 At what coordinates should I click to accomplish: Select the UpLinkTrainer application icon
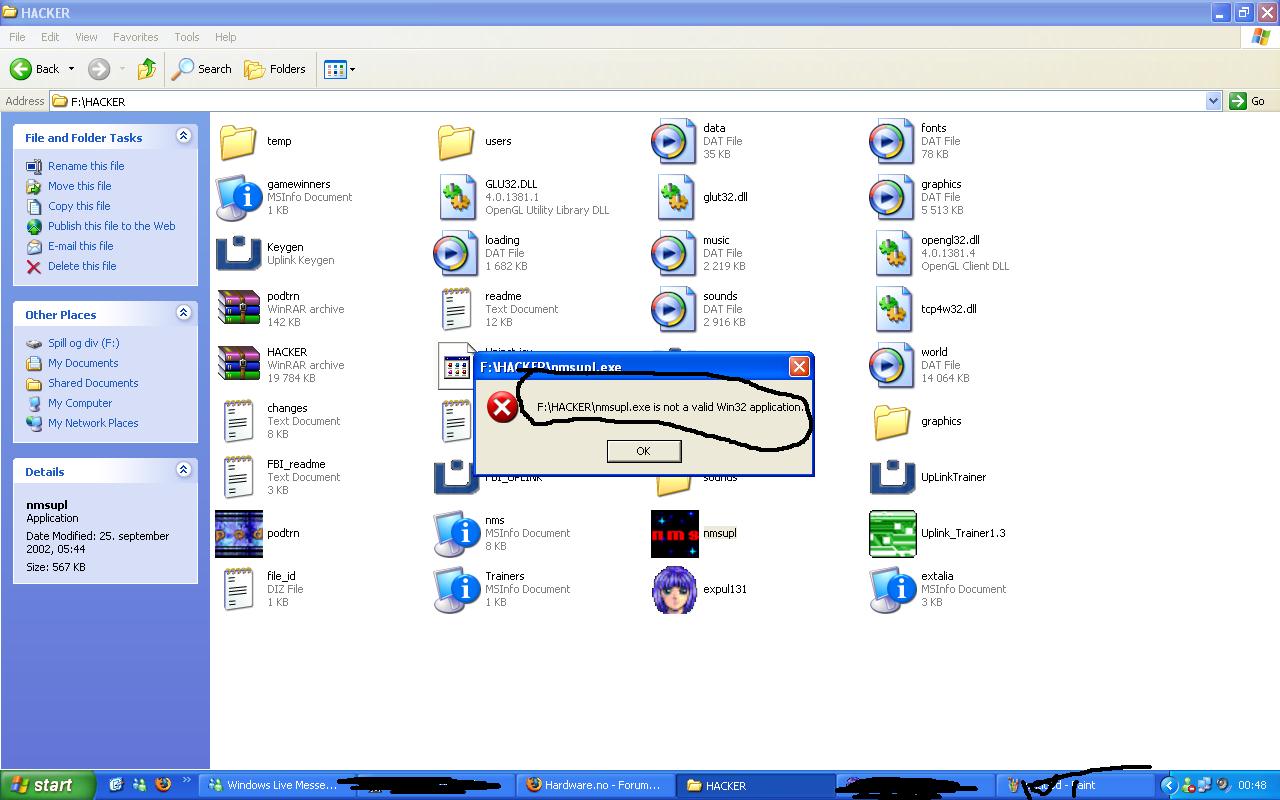[892, 477]
